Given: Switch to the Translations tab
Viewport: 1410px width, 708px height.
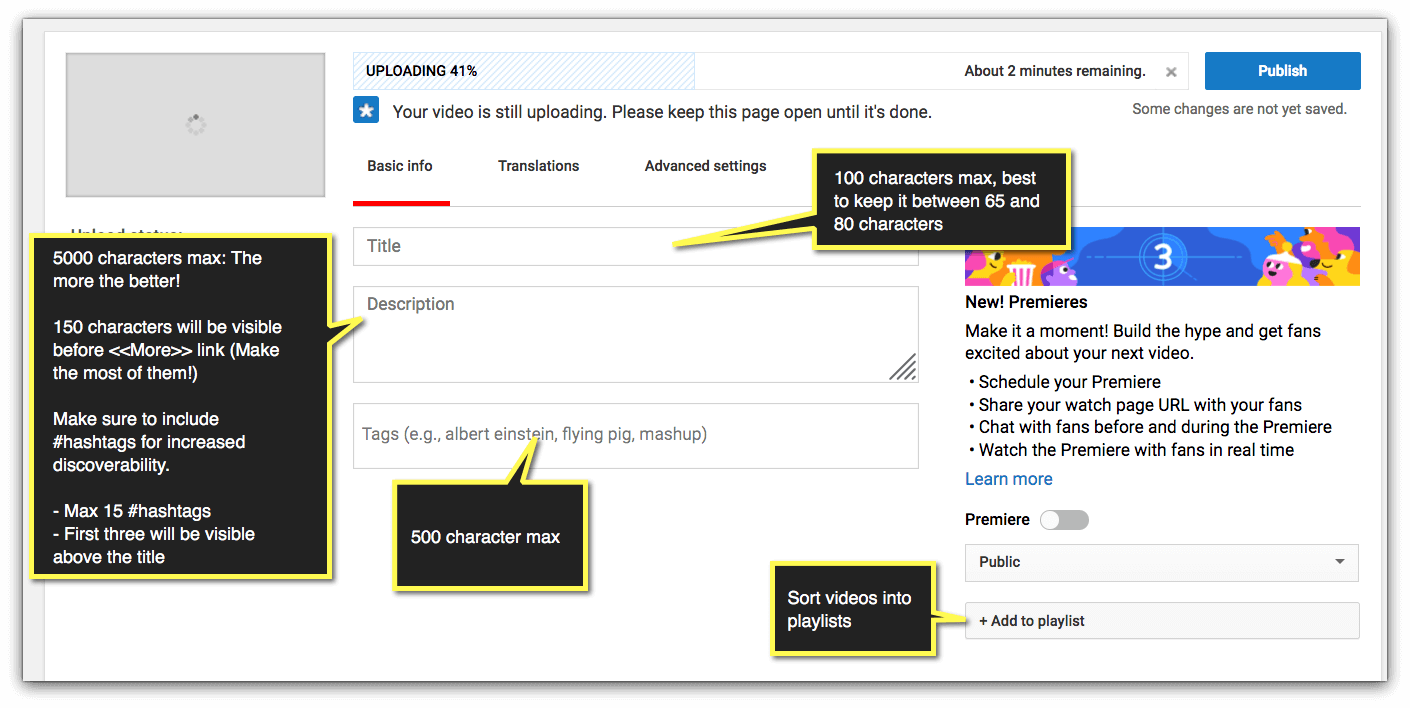Looking at the screenshot, I should (538, 166).
